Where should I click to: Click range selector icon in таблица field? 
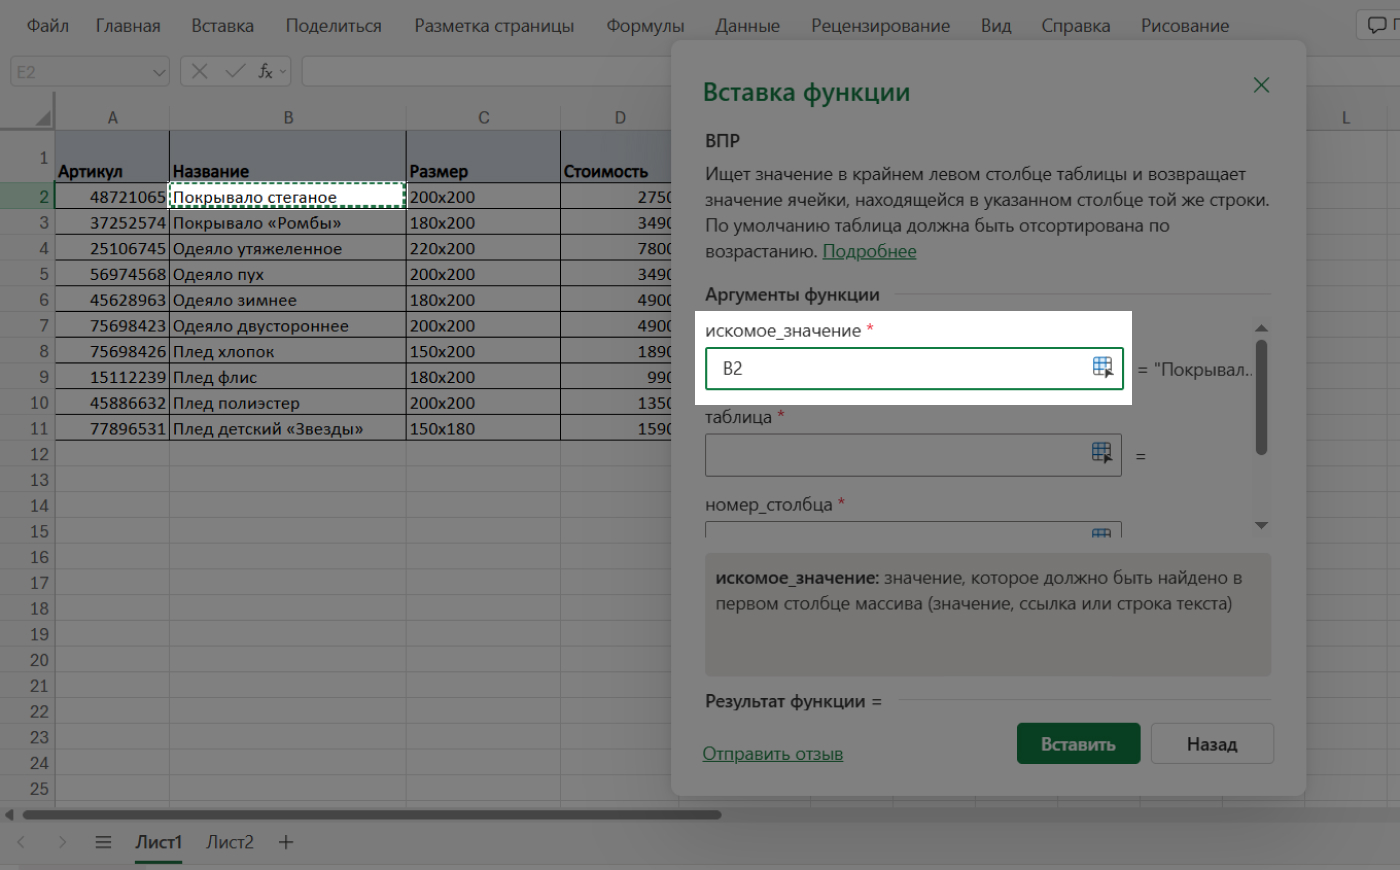[1101, 453]
